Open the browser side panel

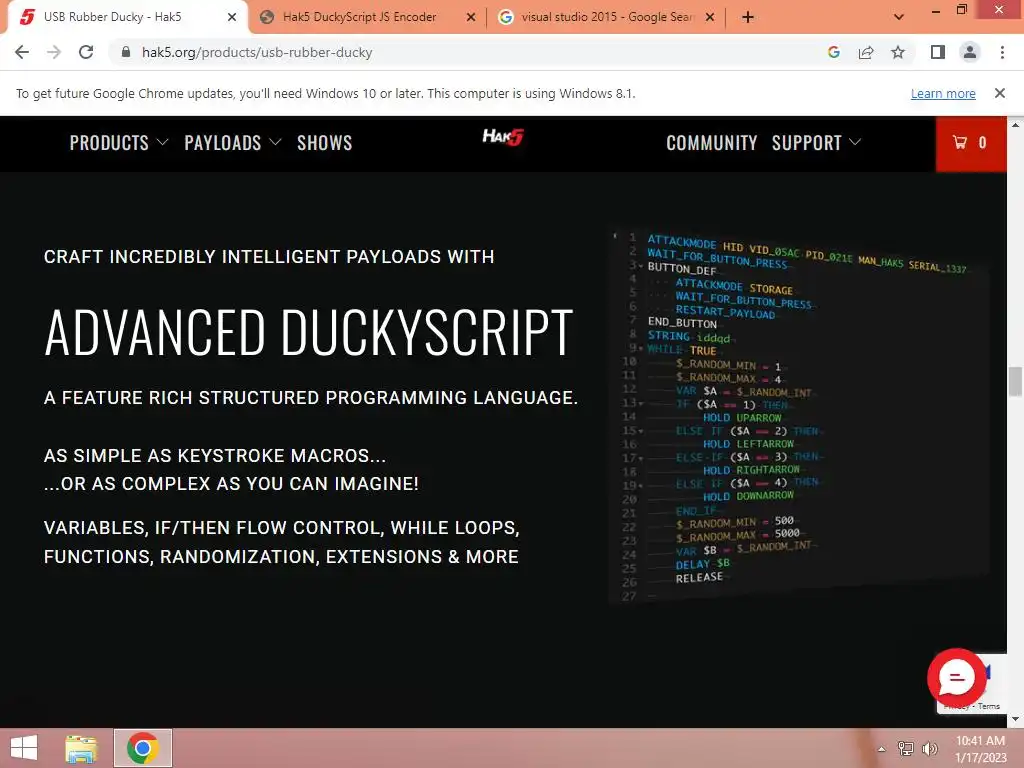(x=938, y=52)
